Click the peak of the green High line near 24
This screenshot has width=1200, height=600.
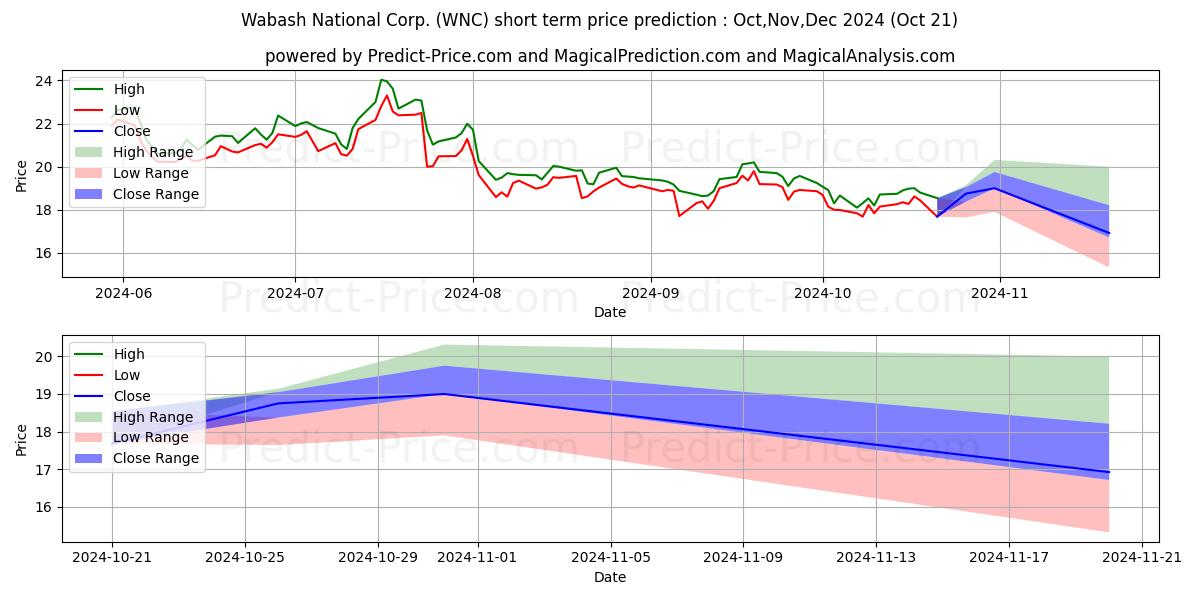tap(381, 80)
